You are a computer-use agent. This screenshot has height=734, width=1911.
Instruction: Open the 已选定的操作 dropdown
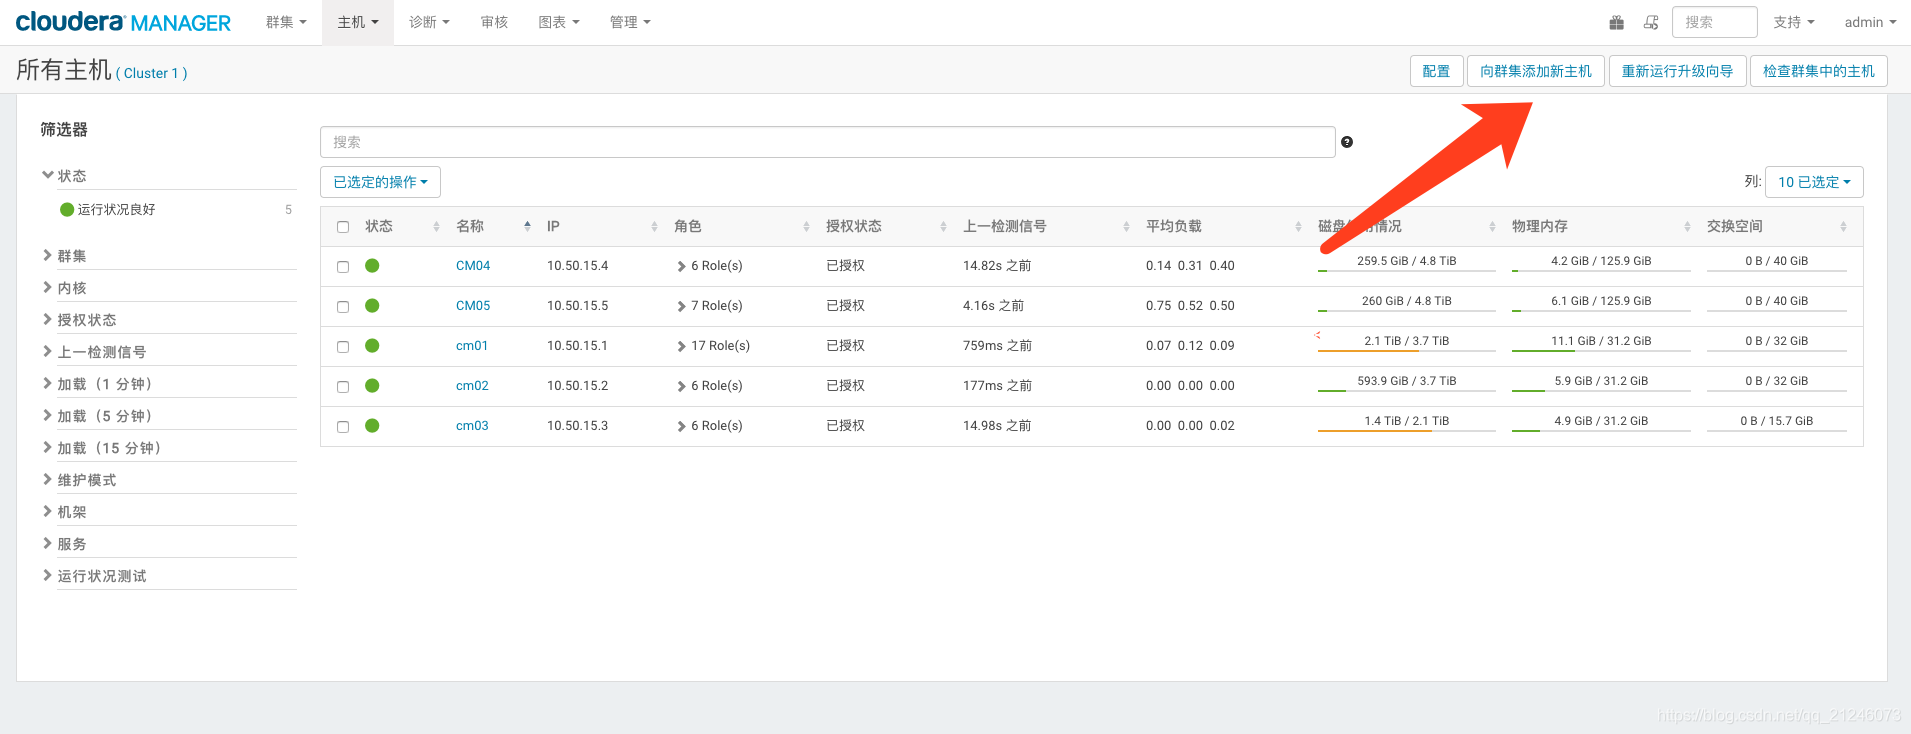point(380,182)
